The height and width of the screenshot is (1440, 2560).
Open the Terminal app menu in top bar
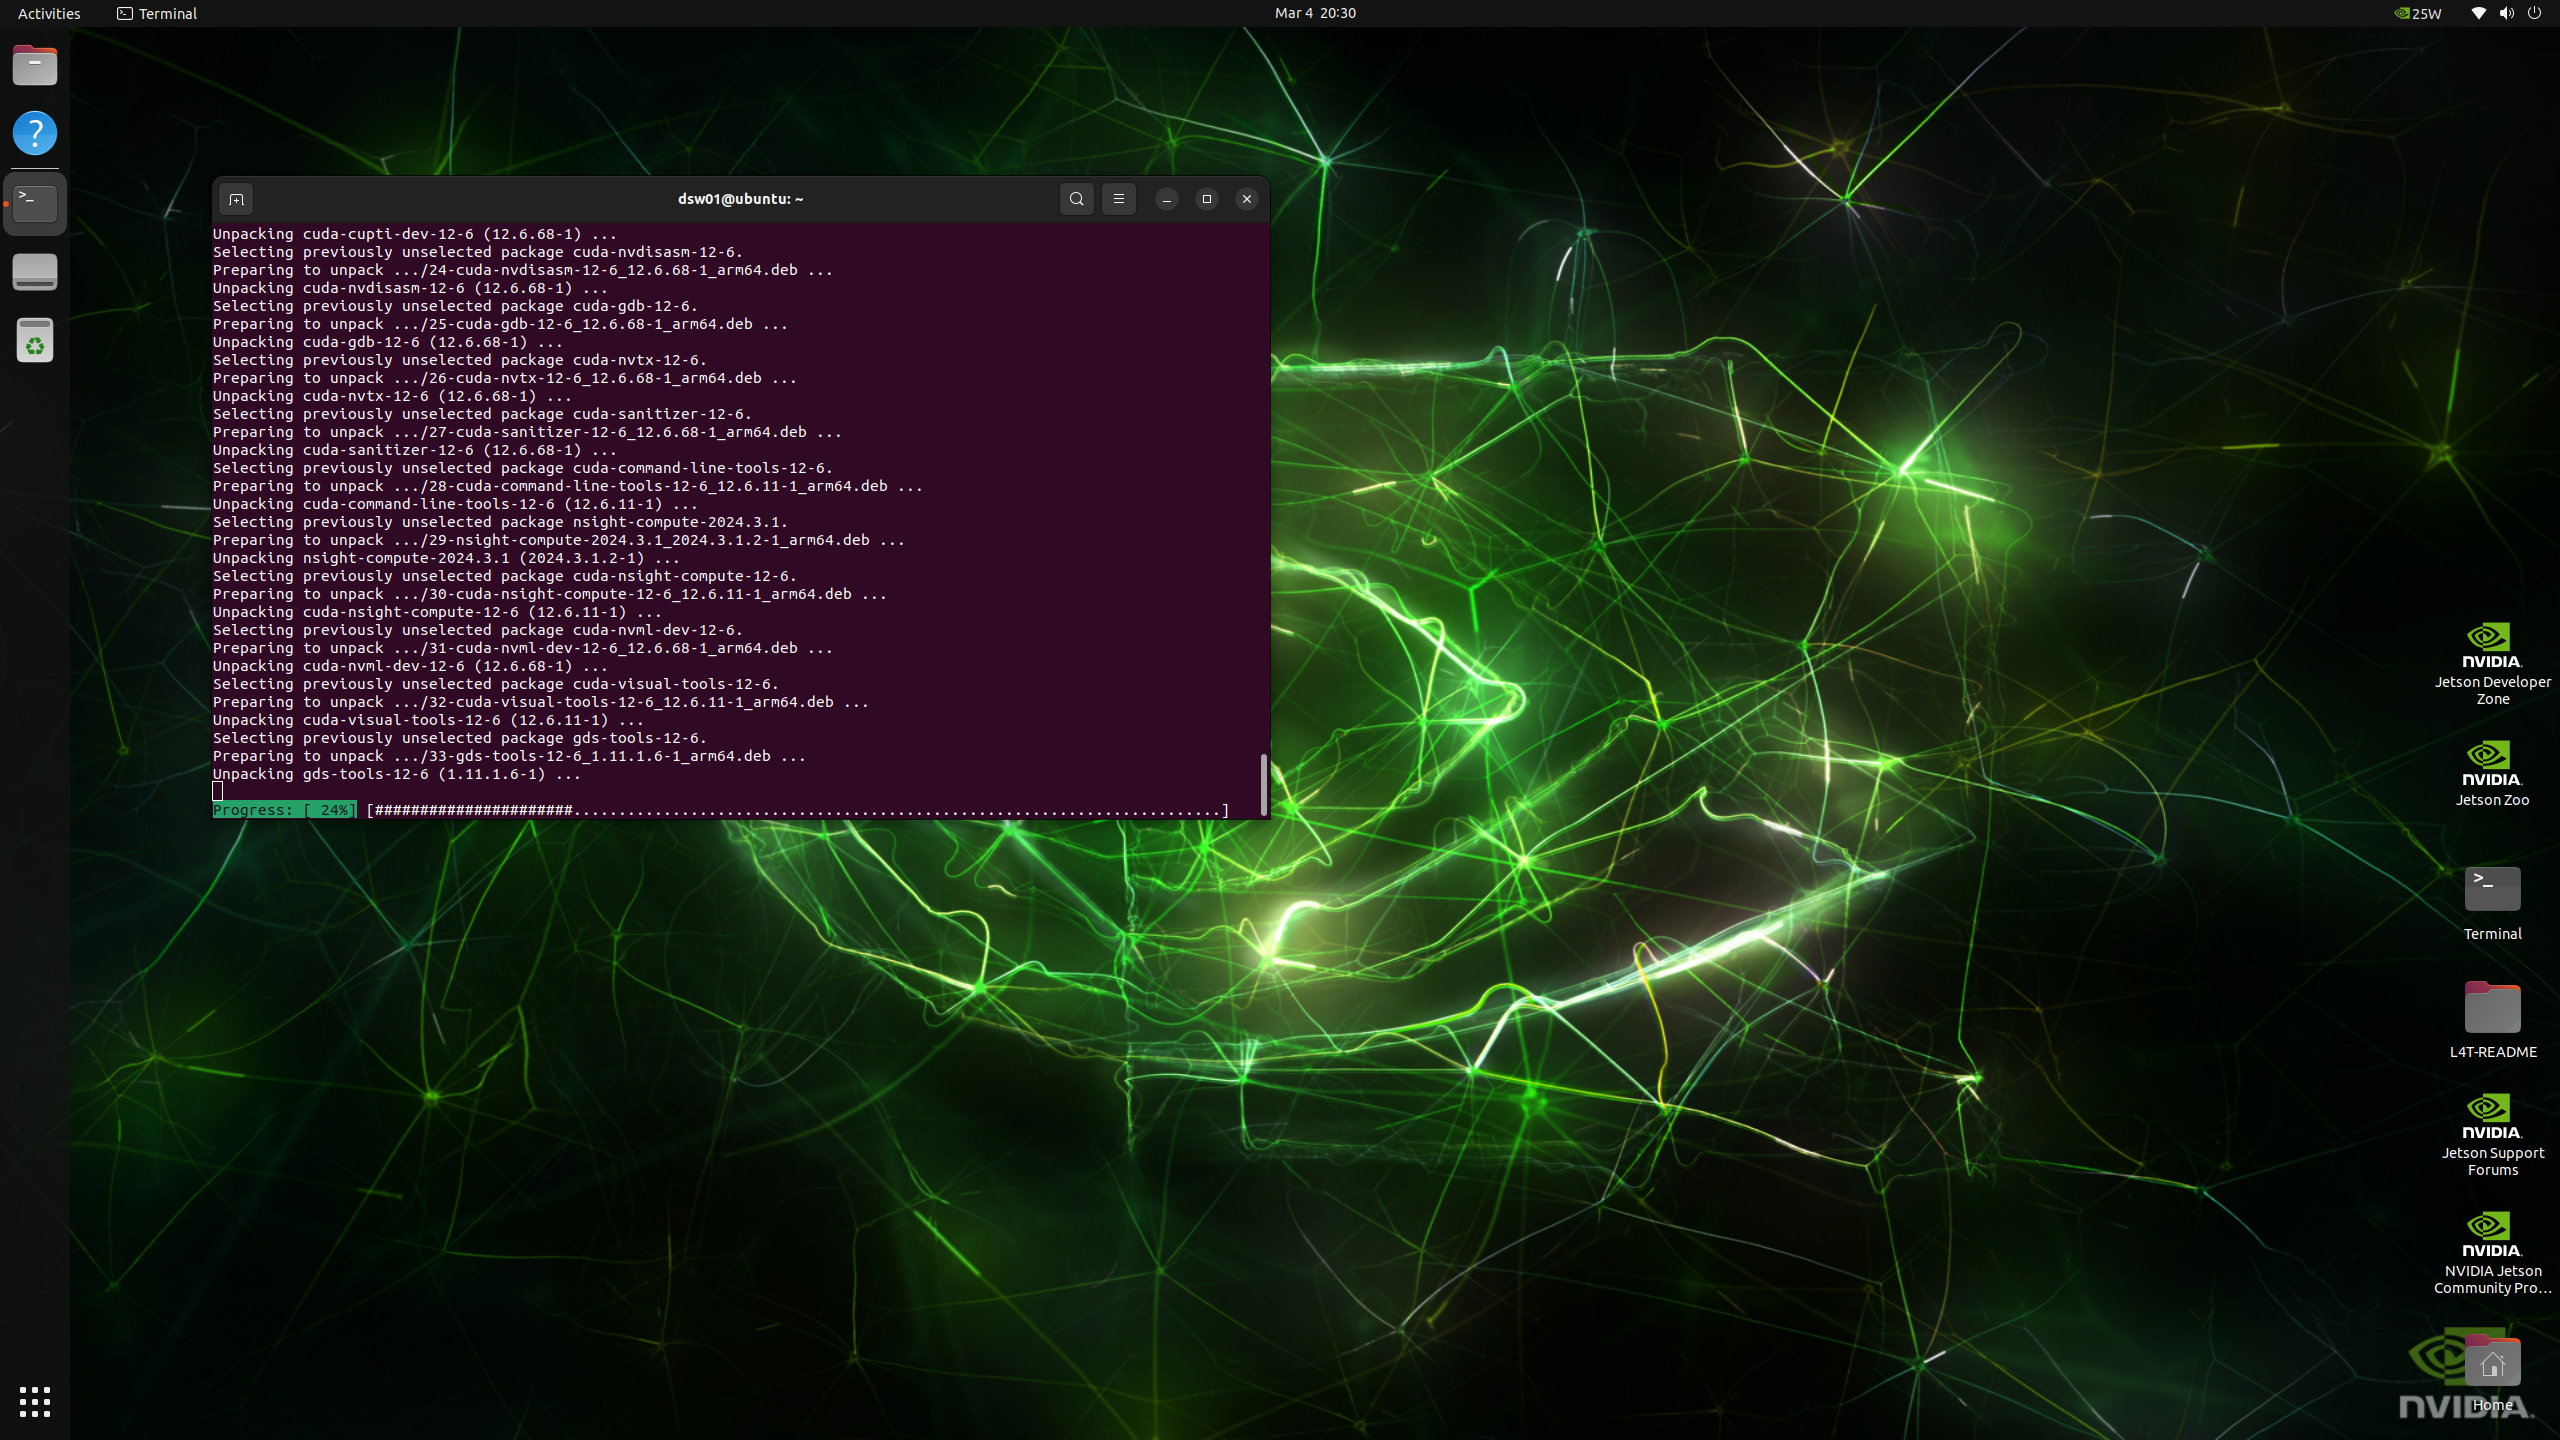click(x=157, y=13)
